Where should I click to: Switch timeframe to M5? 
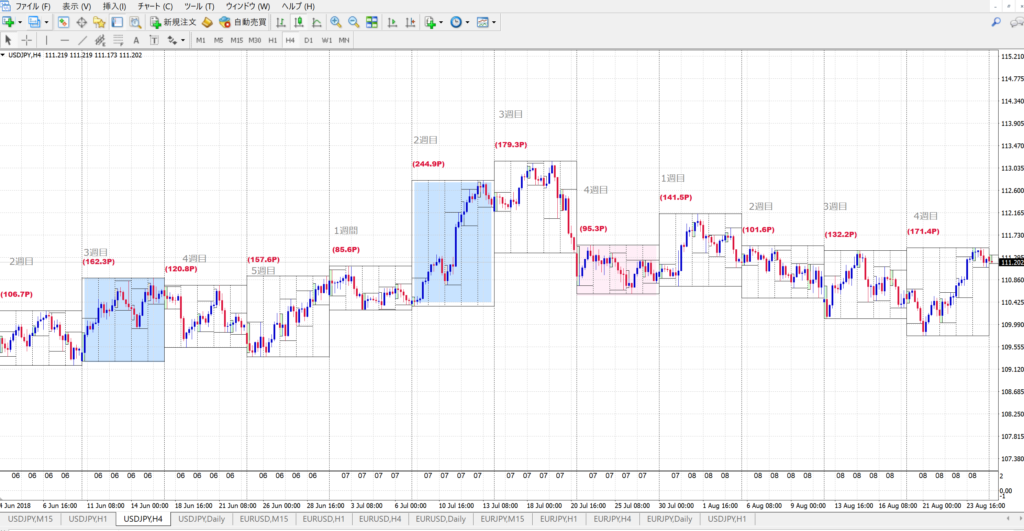point(218,40)
